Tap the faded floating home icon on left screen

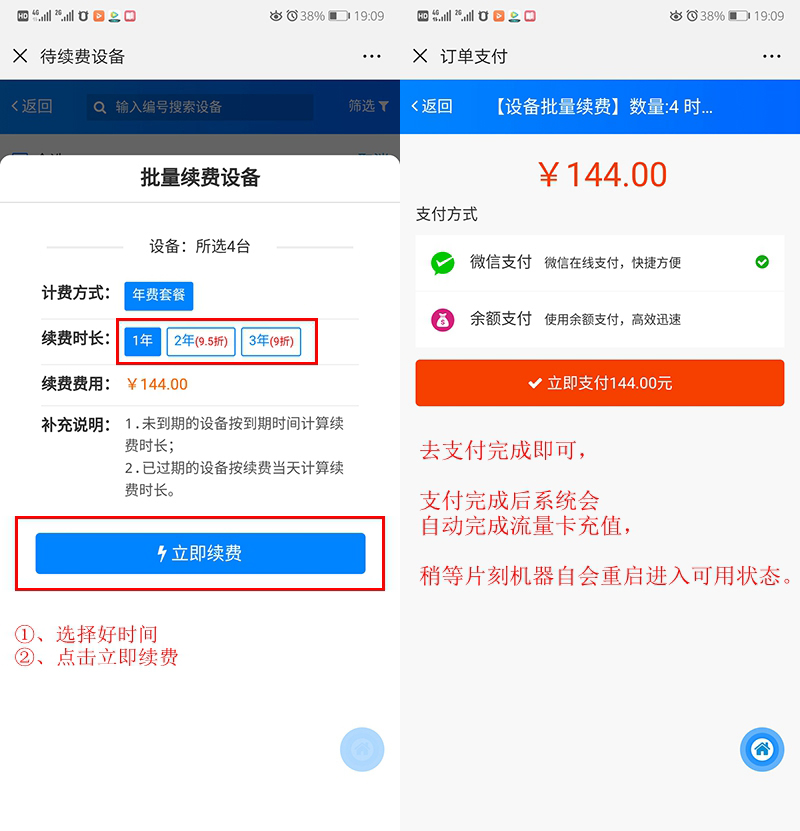point(362,749)
